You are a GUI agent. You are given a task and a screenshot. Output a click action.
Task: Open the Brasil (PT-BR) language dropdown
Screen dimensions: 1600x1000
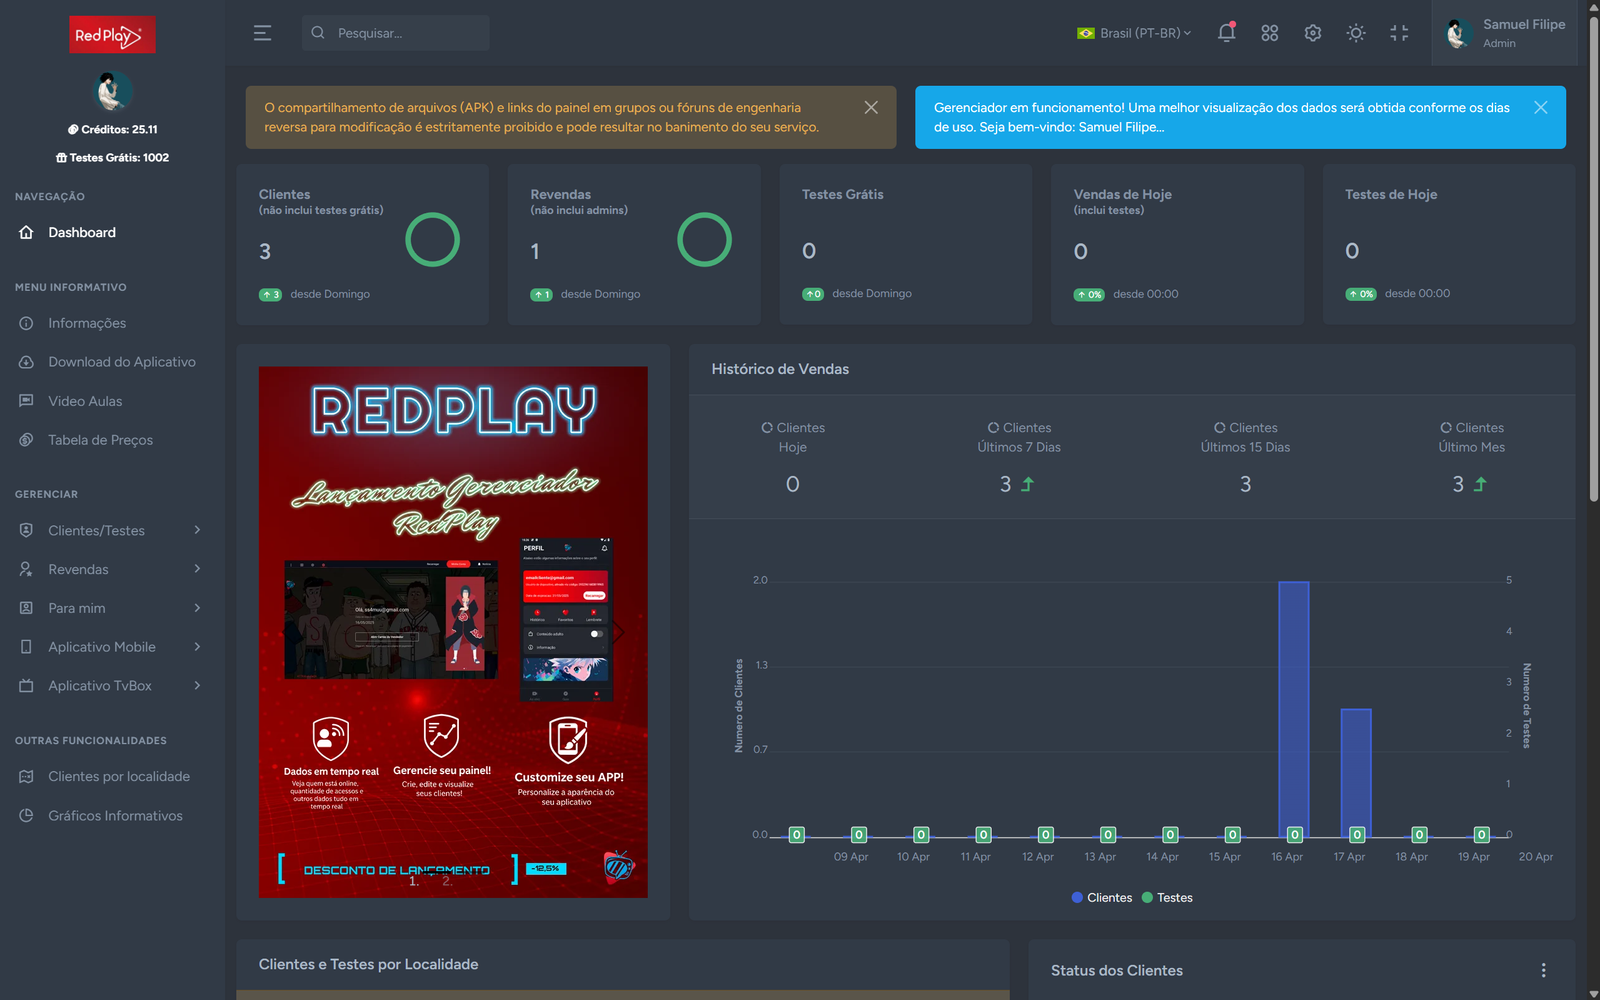(x=1135, y=33)
